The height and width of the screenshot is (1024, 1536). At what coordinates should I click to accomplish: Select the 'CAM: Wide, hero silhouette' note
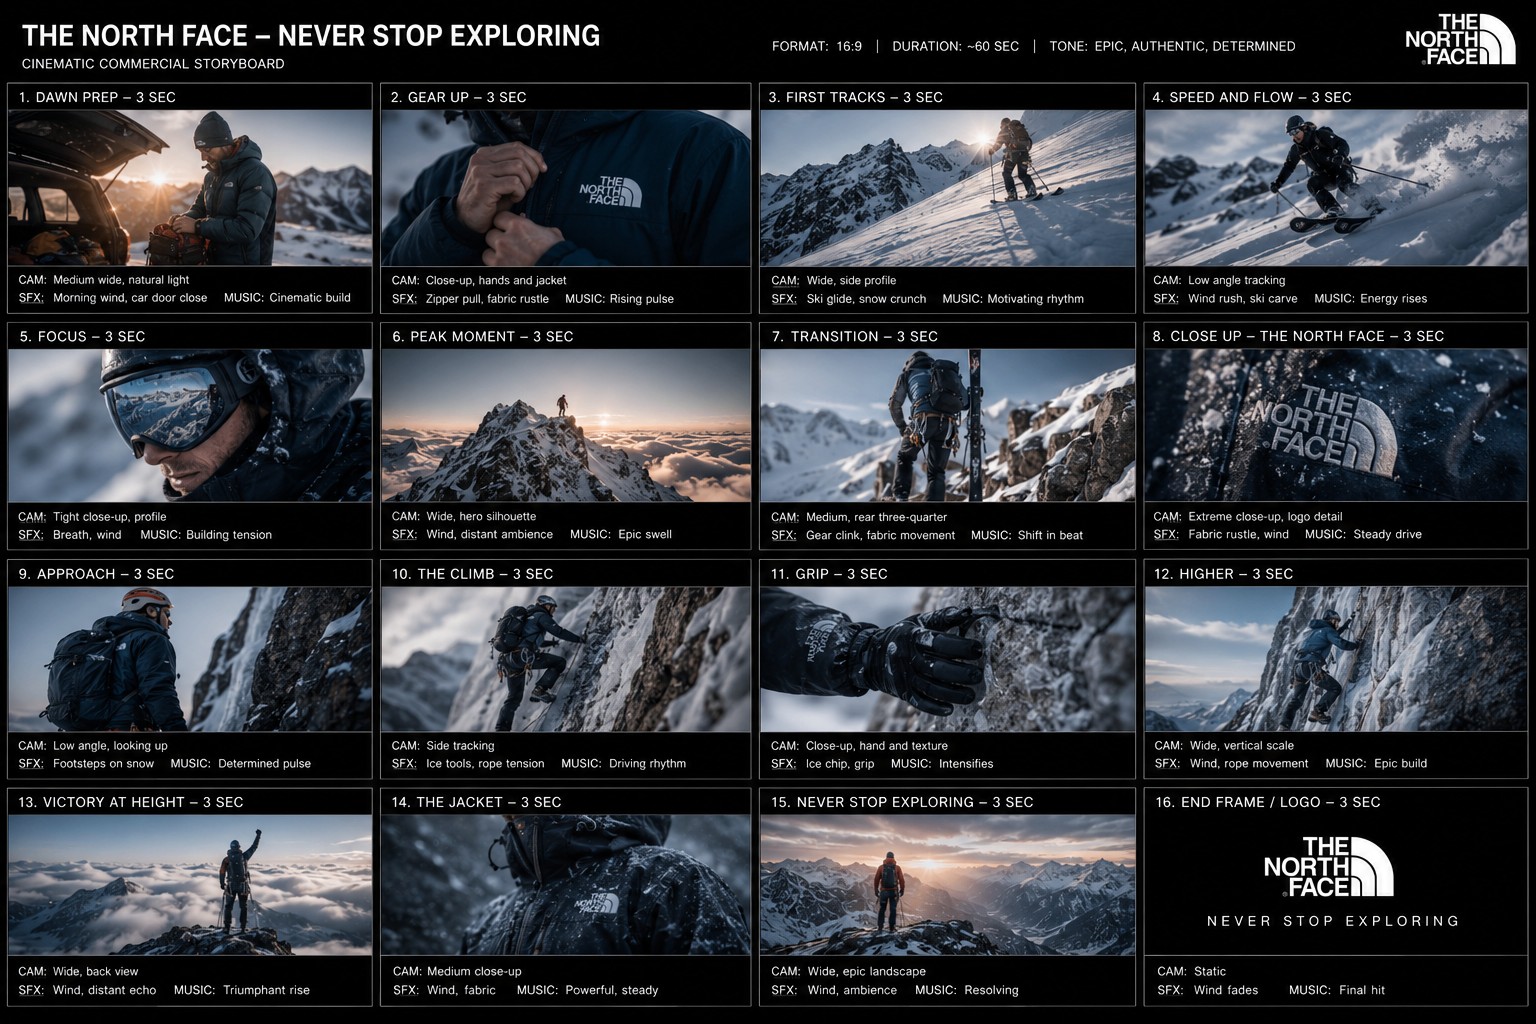[464, 516]
